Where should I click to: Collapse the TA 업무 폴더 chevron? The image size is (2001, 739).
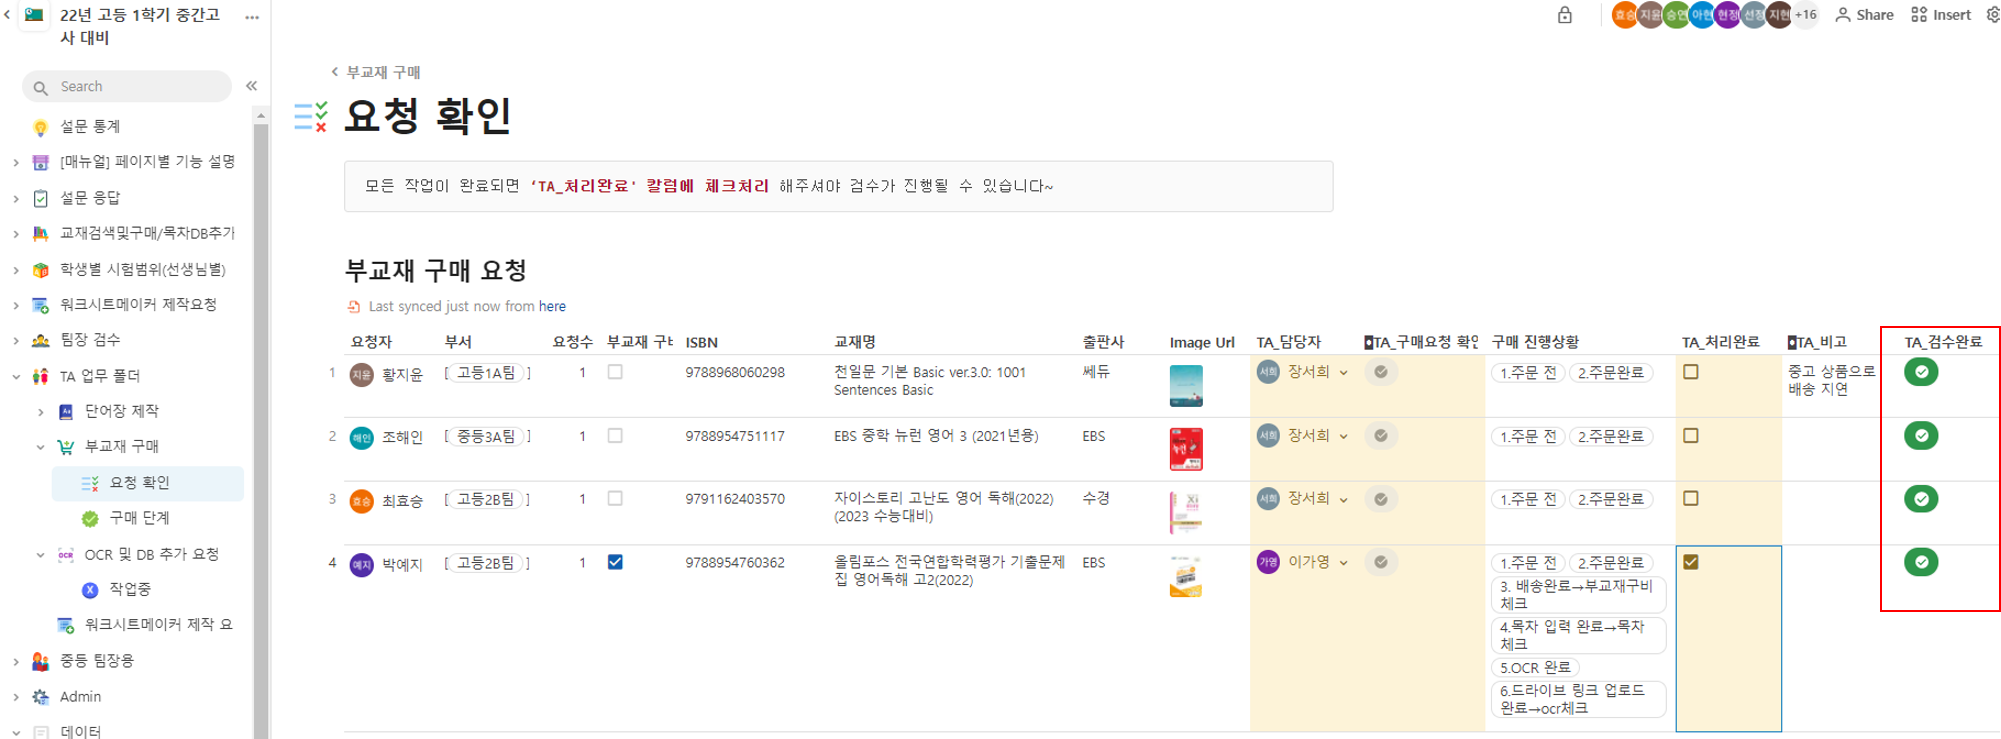point(16,376)
